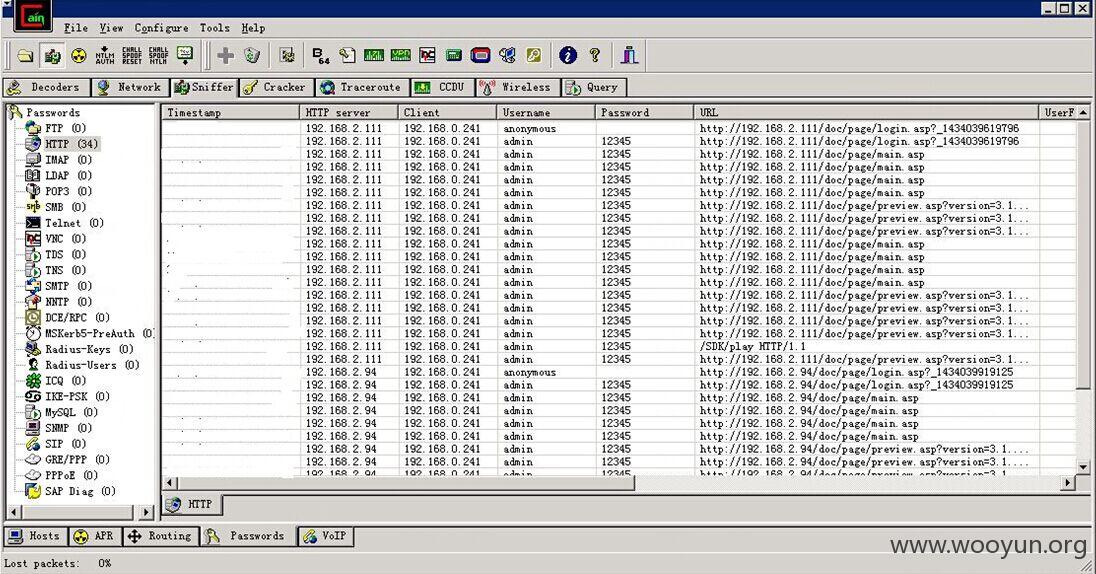Viewport: 1096px width, 574px height.
Task: Select the anonymous row for 192.168.2.94
Action: (619, 372)
